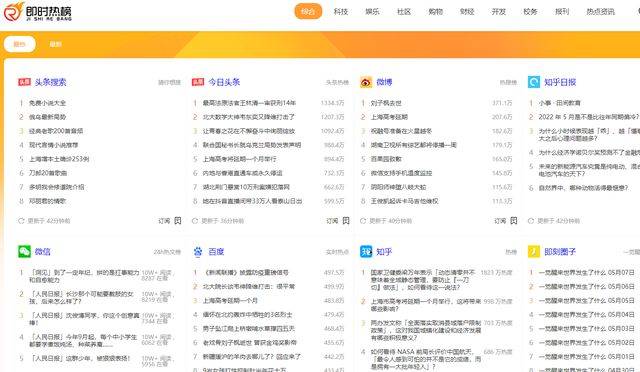This screenshot has width=640, height=372.
Task: Click the red 今日头条 source icon
Action: tap(198, 82)
